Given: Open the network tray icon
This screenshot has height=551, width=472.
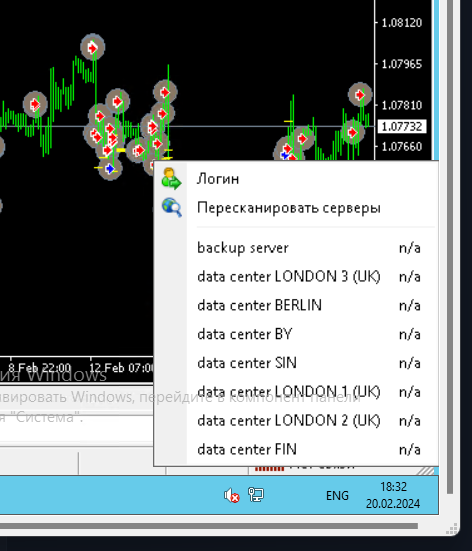Looking at the screenshot, I should point(256,495).
